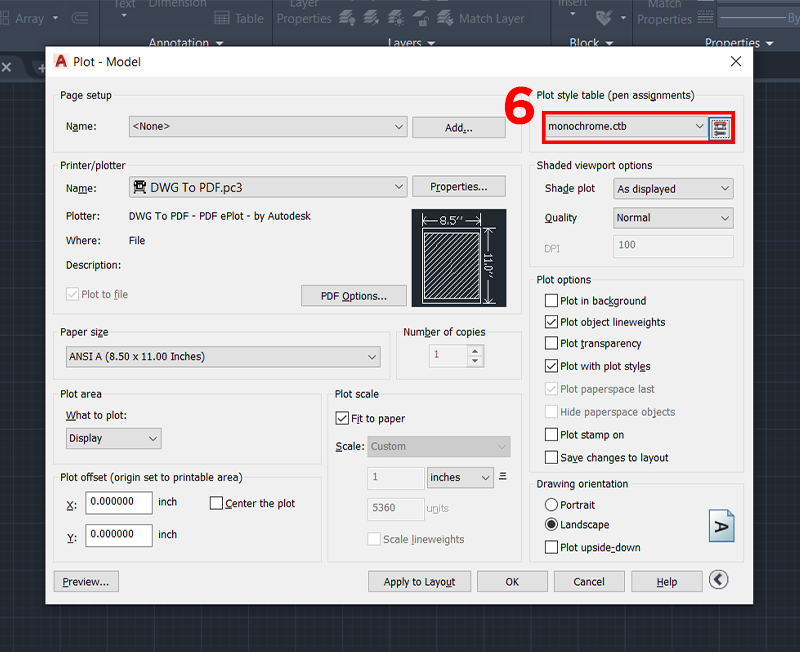This screenshot has height=652, width=800.
Task: Select the Portrait orientation radio button
Action: point(551,505)
